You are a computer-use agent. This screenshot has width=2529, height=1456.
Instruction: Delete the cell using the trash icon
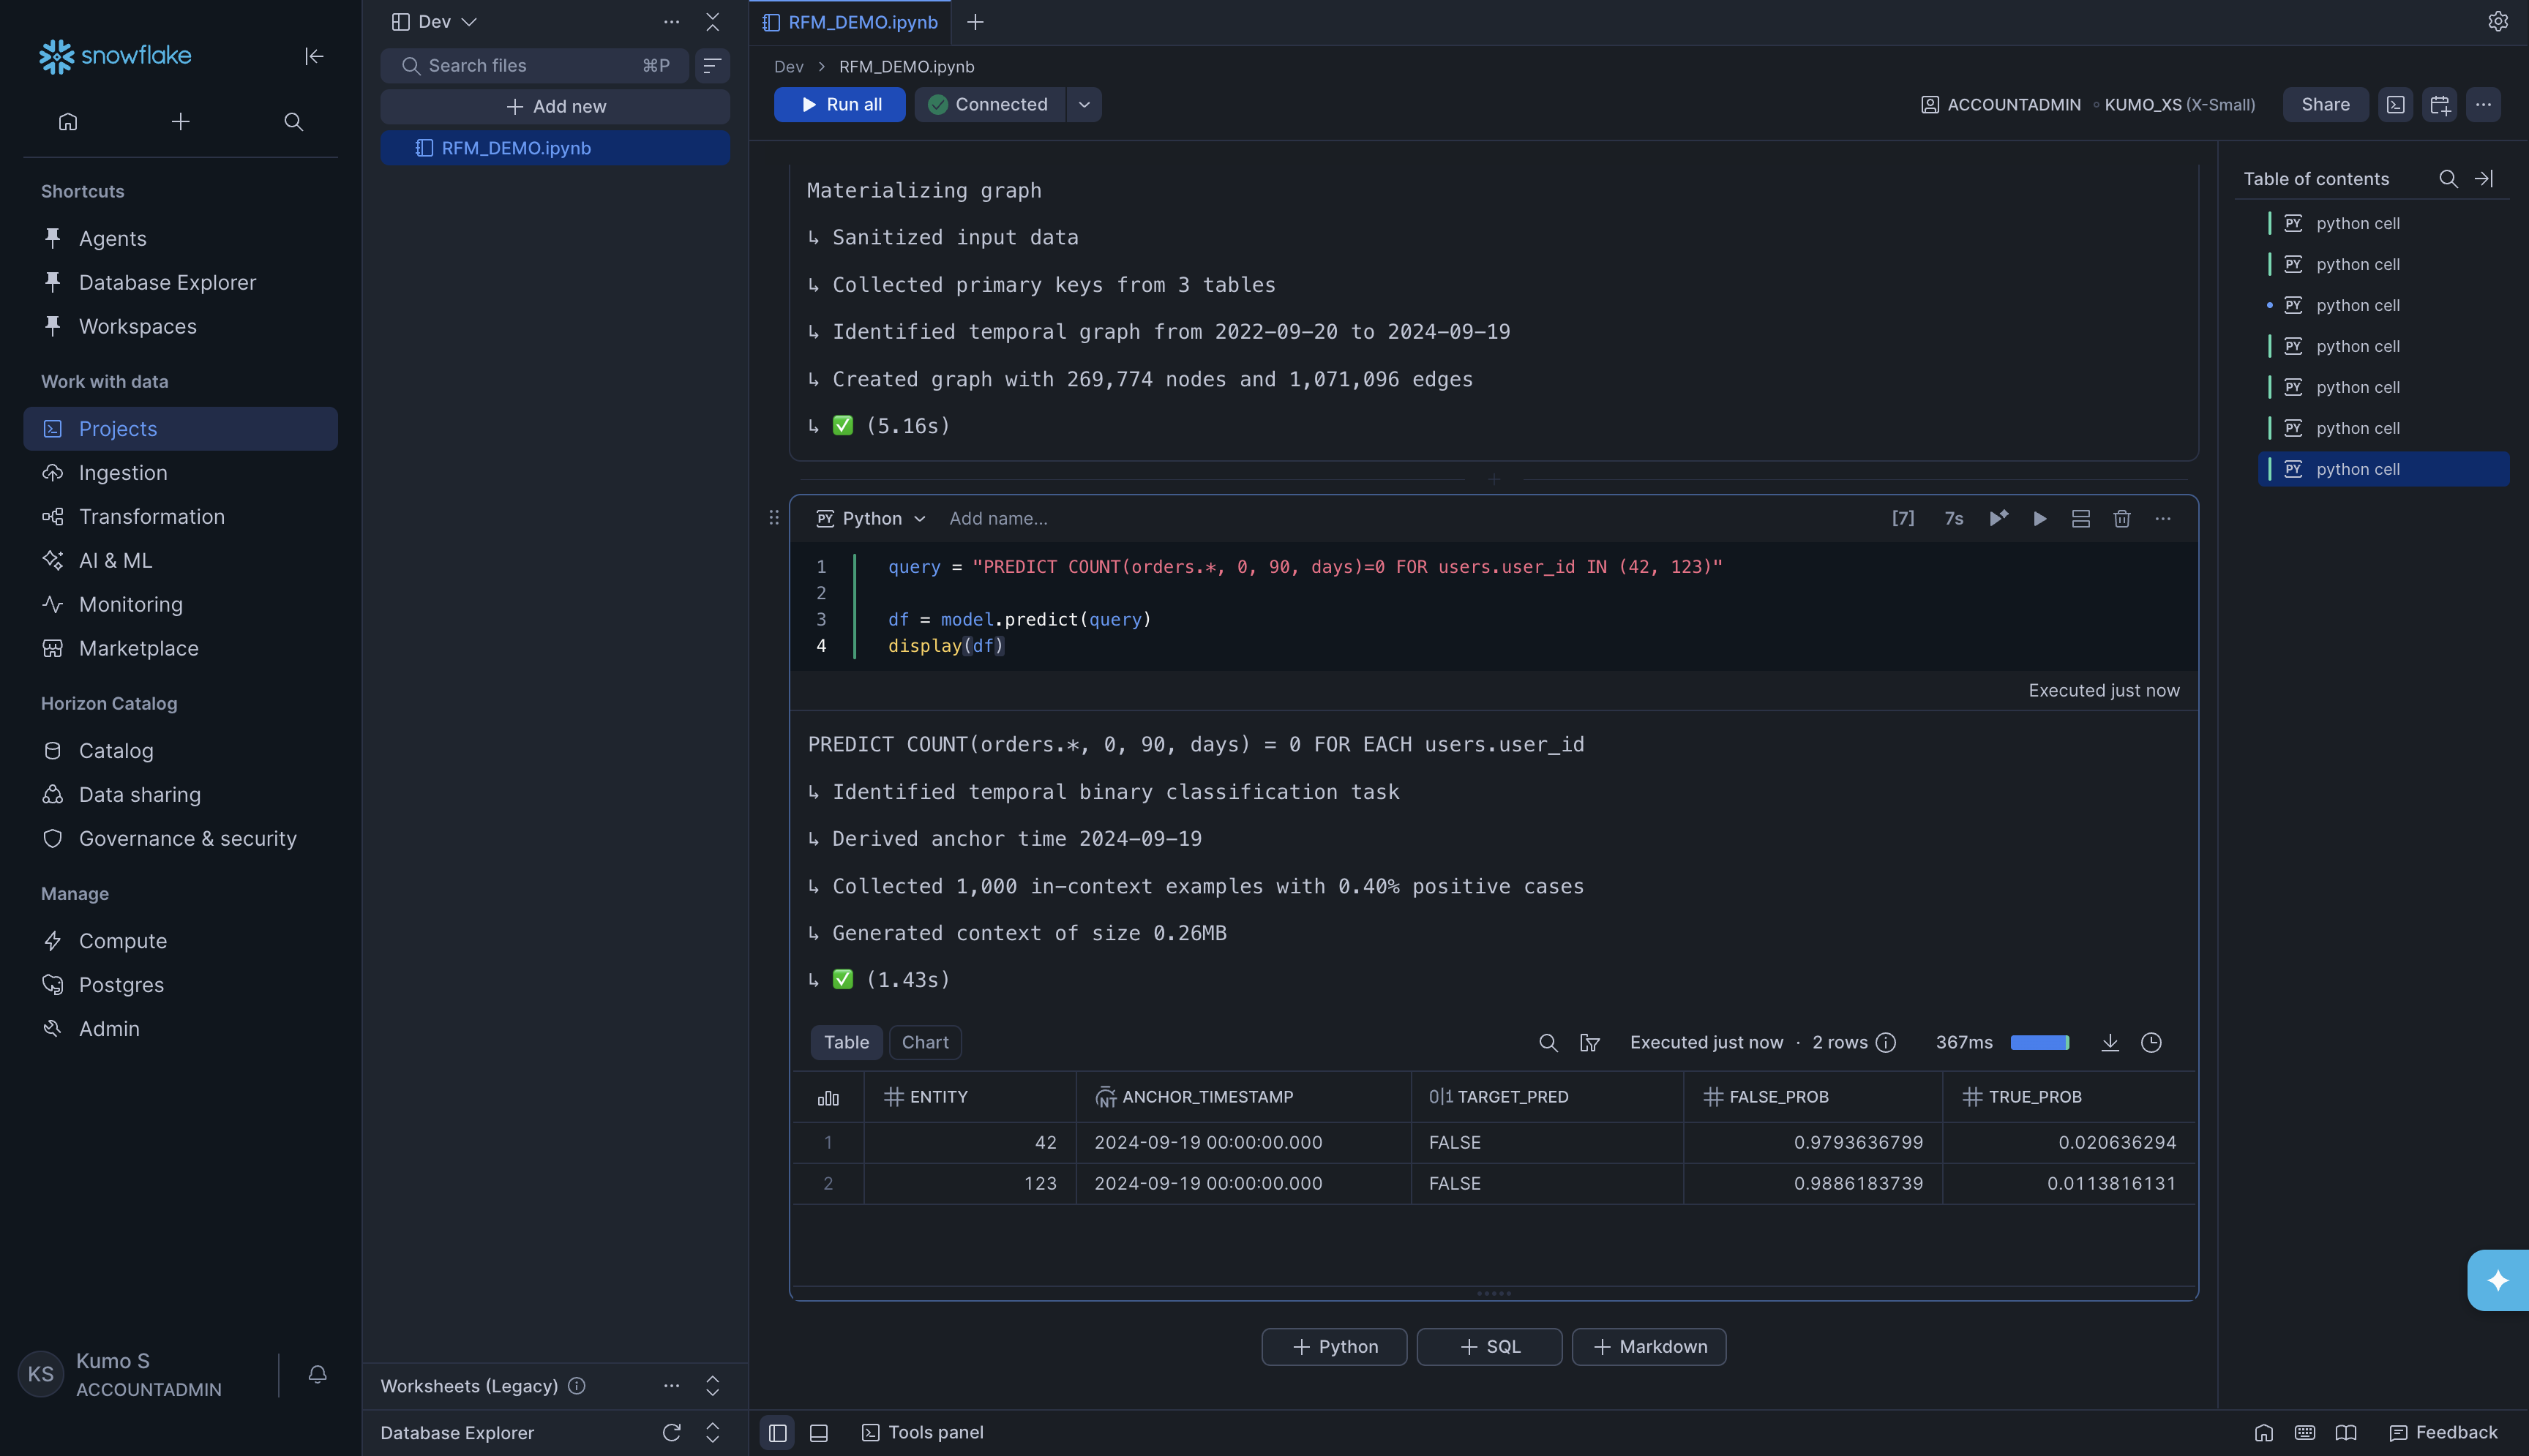click(x=2122, y=519)
